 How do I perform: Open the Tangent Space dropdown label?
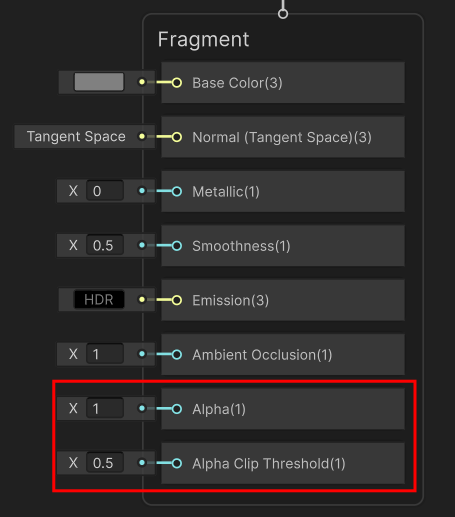[76, 136]
